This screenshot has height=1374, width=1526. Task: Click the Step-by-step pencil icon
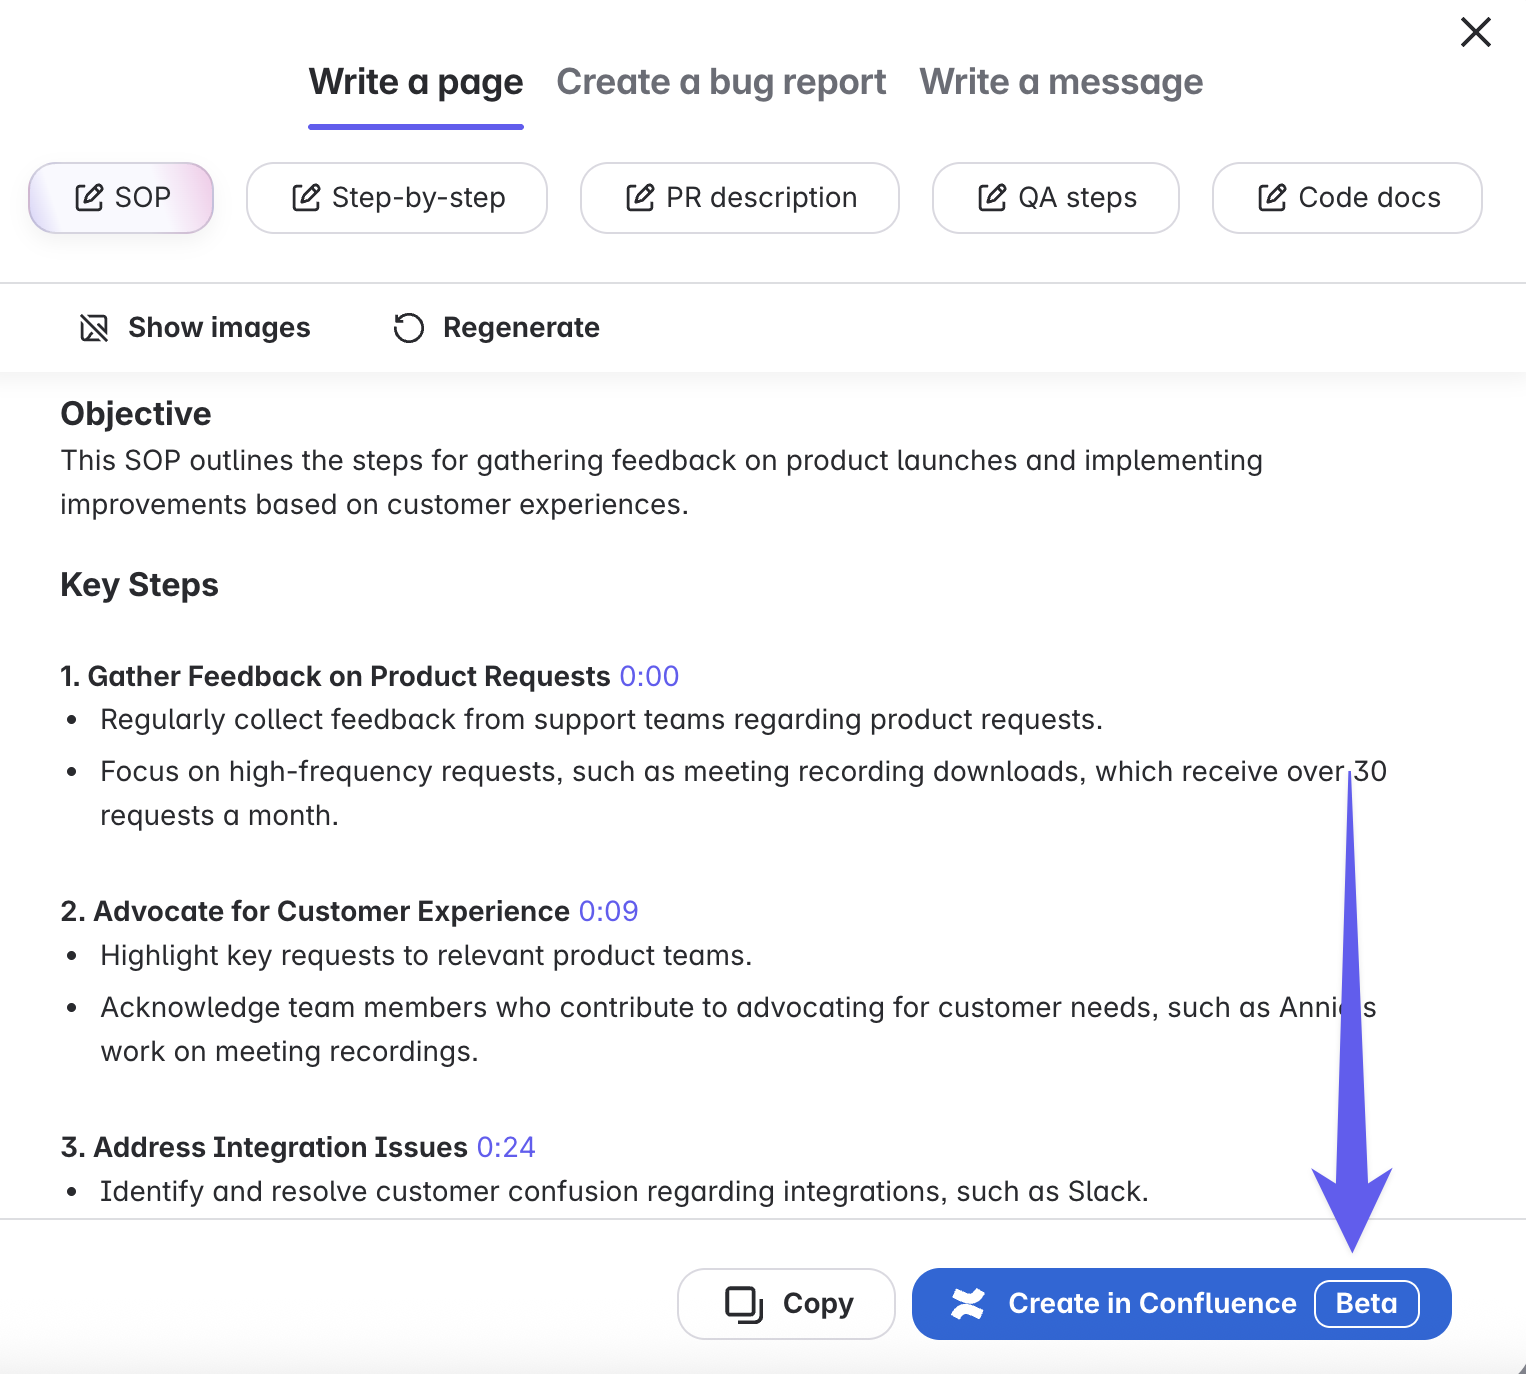tap(305, 198)
